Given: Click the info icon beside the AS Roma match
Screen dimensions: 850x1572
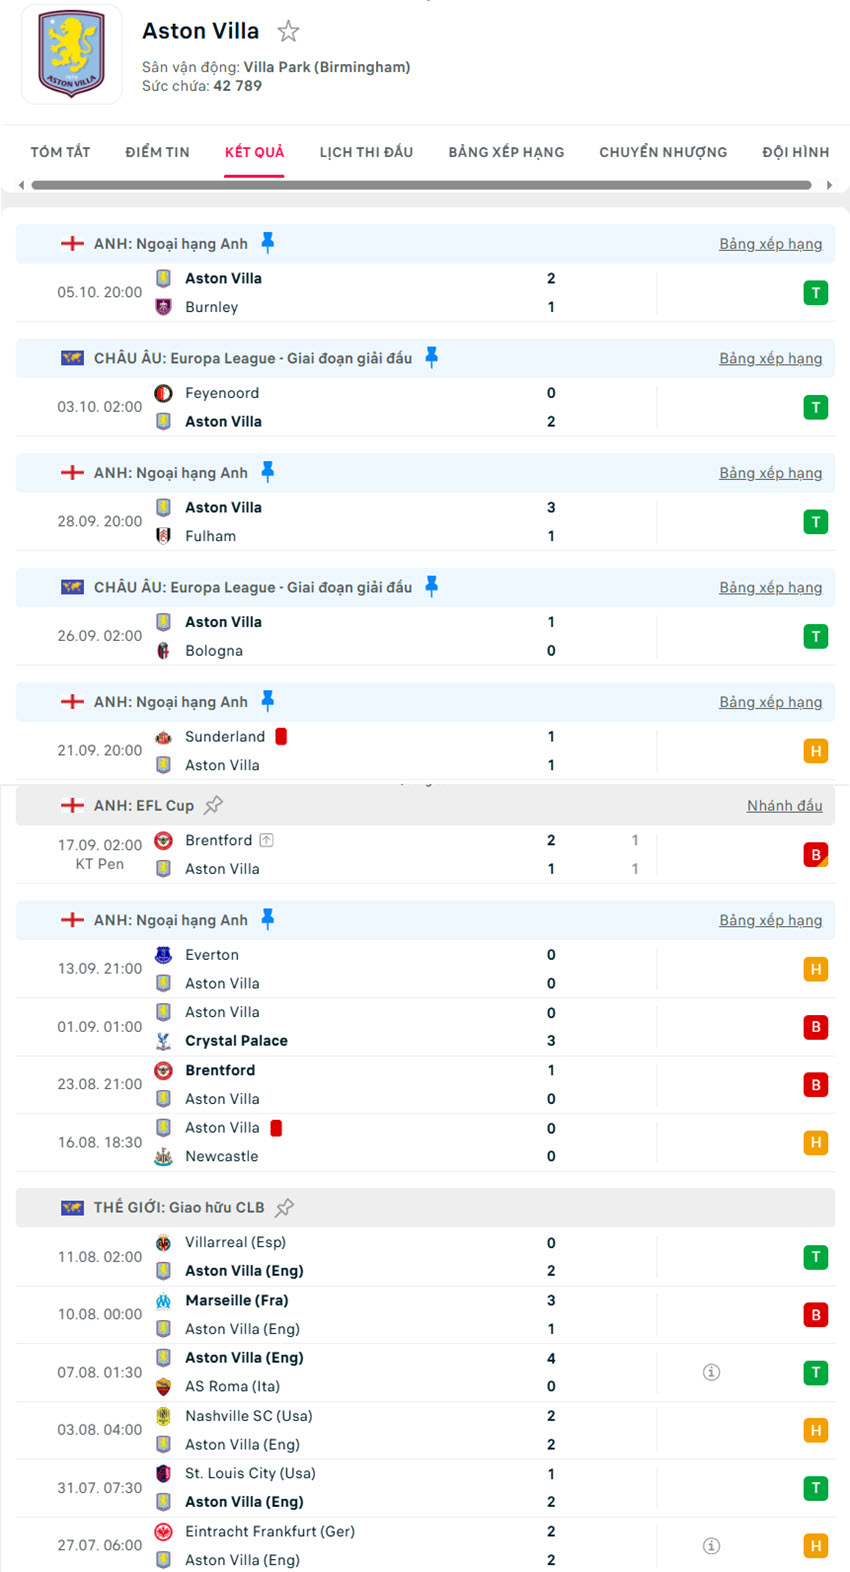Looking at the screenshot, I should pyautogui.click(x=711, y=1372).
